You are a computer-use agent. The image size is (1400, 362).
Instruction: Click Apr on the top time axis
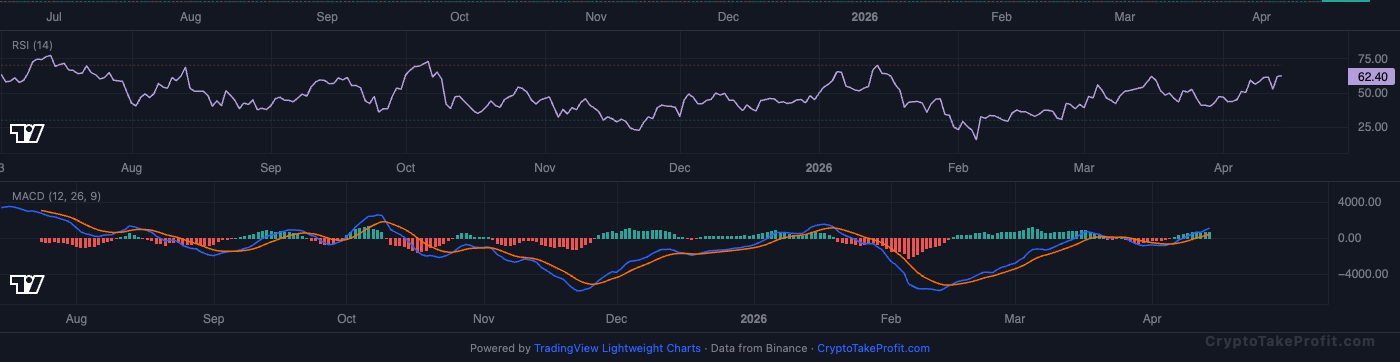point(1261,17)
